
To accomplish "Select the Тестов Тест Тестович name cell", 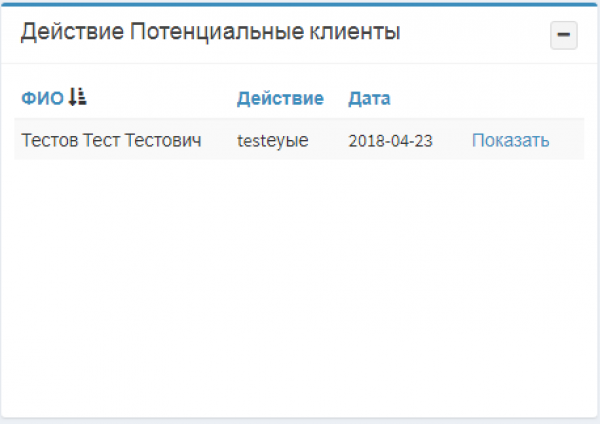I will pos(111,140).
